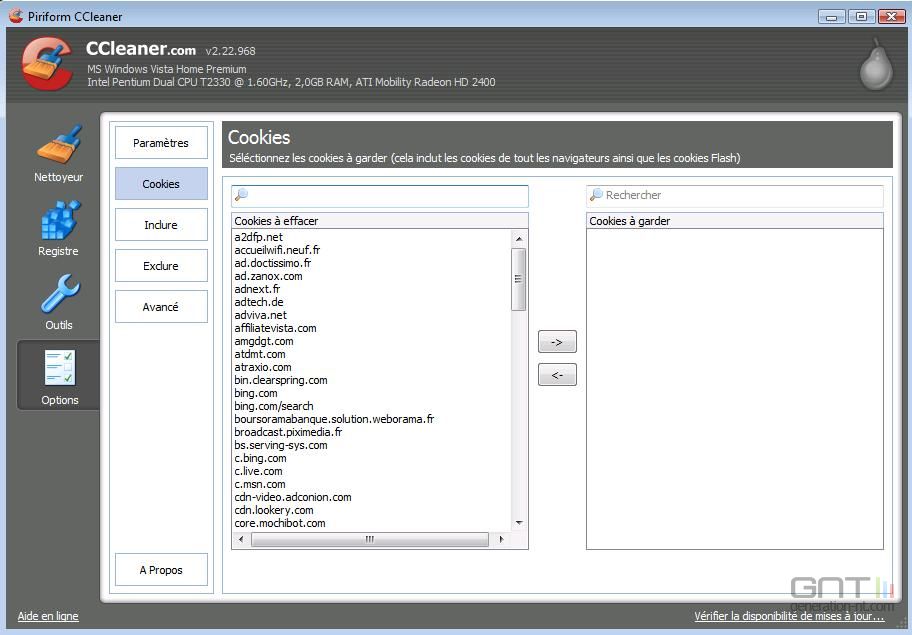Viewport: 912px width, 635px height.
Task: Select bing.com/search cookie
Action: click(274, 406)
